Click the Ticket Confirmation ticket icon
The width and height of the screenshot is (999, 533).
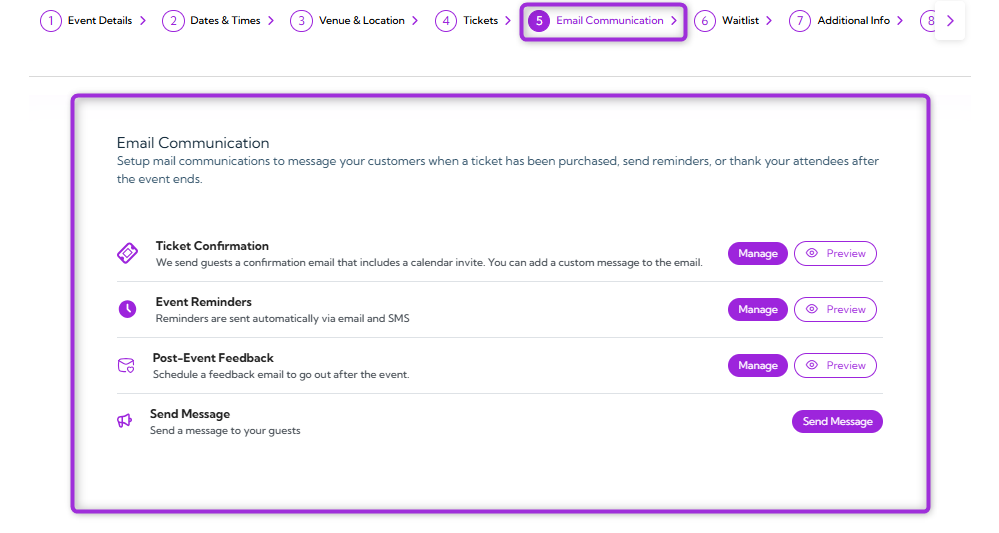(x=127, y=253)
